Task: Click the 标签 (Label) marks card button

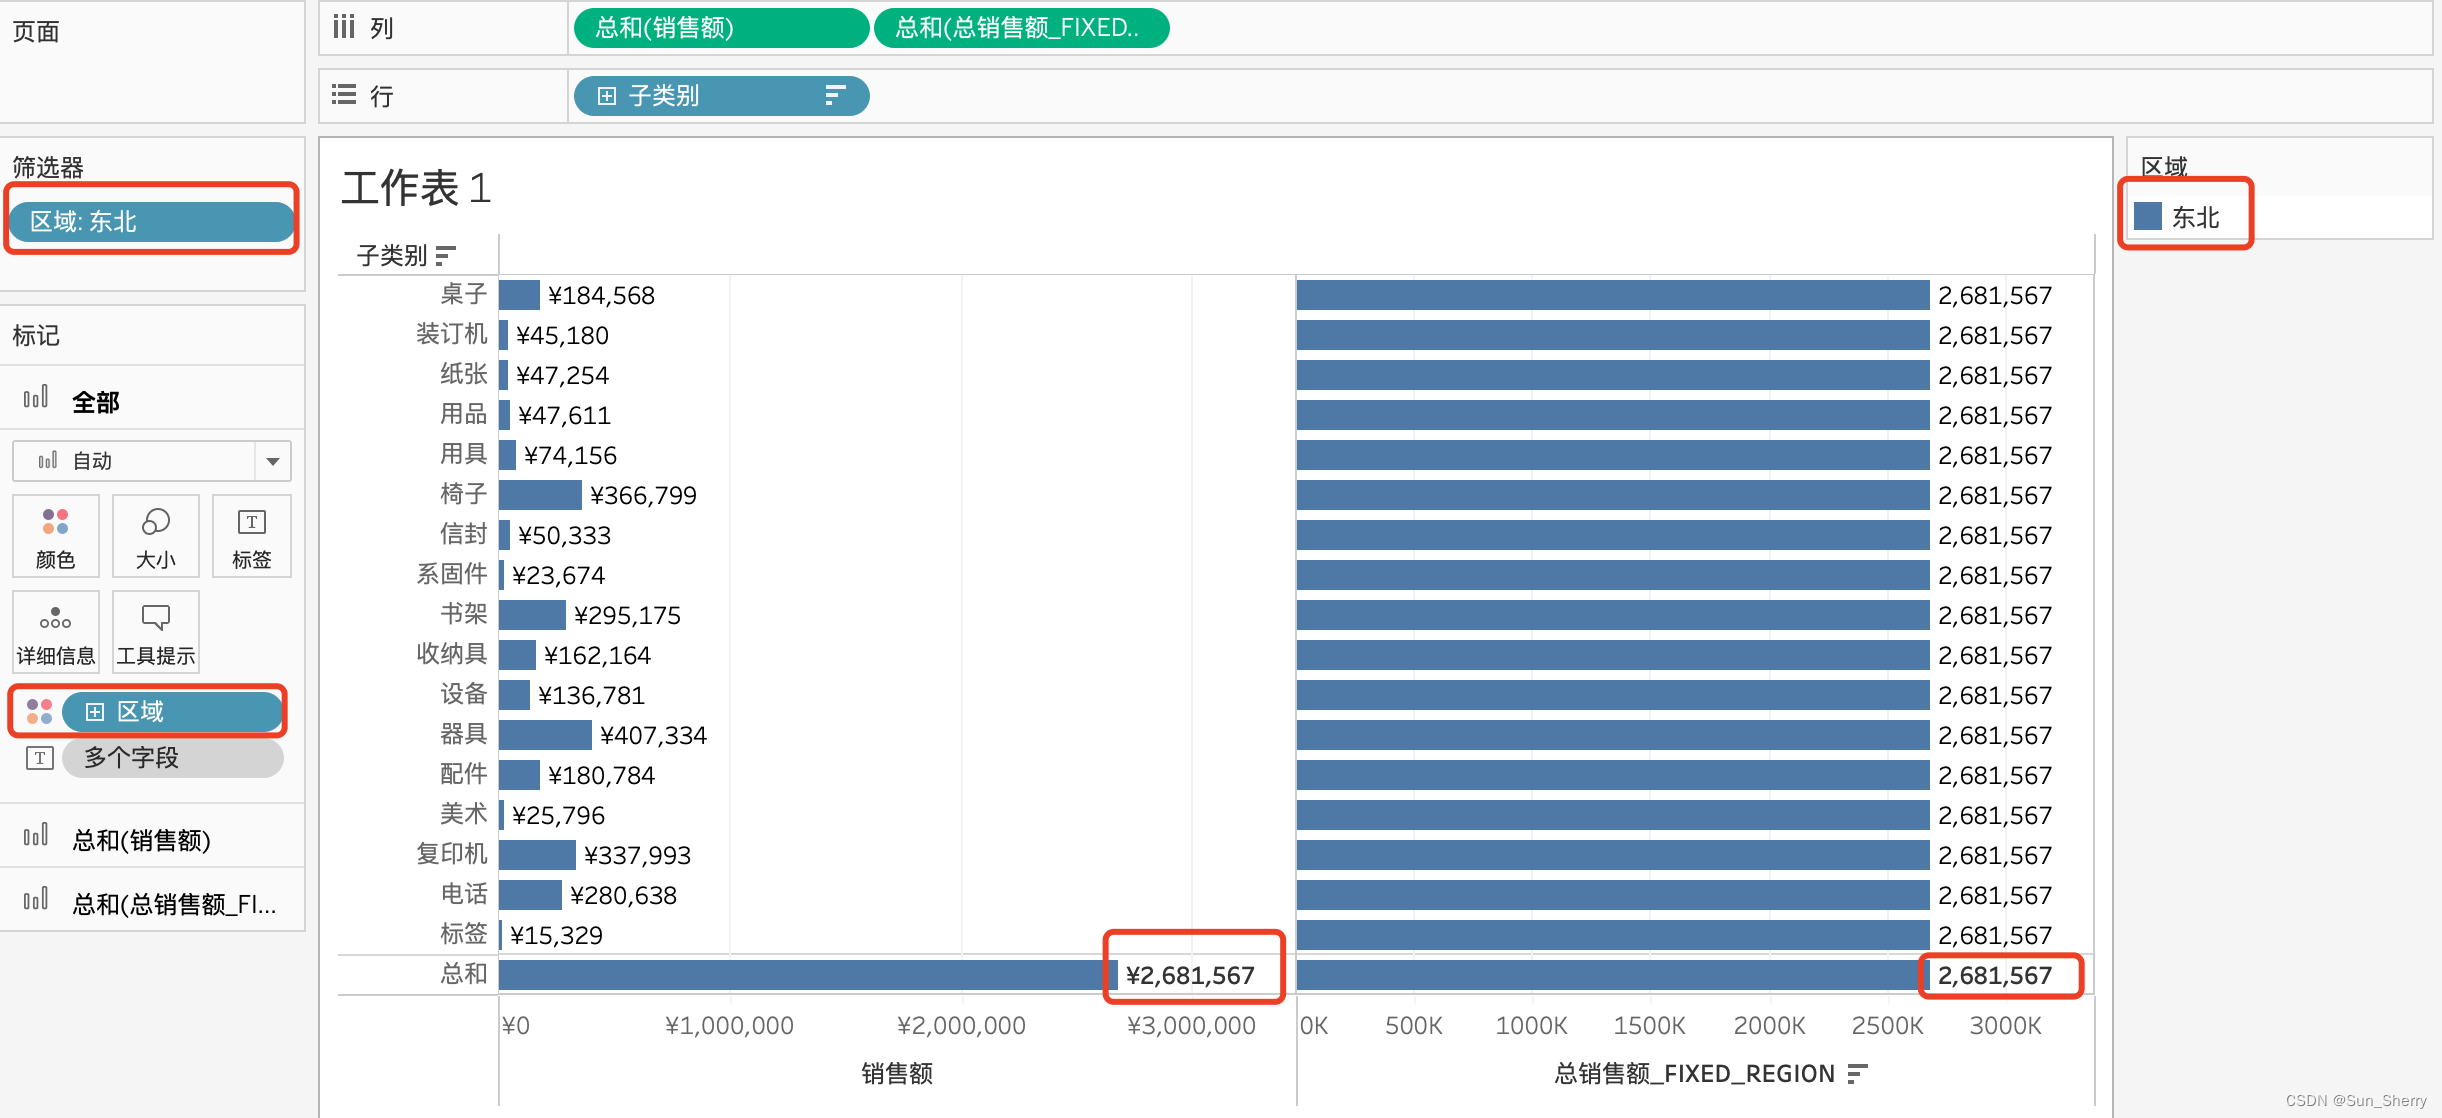Action: coord(251,536)
